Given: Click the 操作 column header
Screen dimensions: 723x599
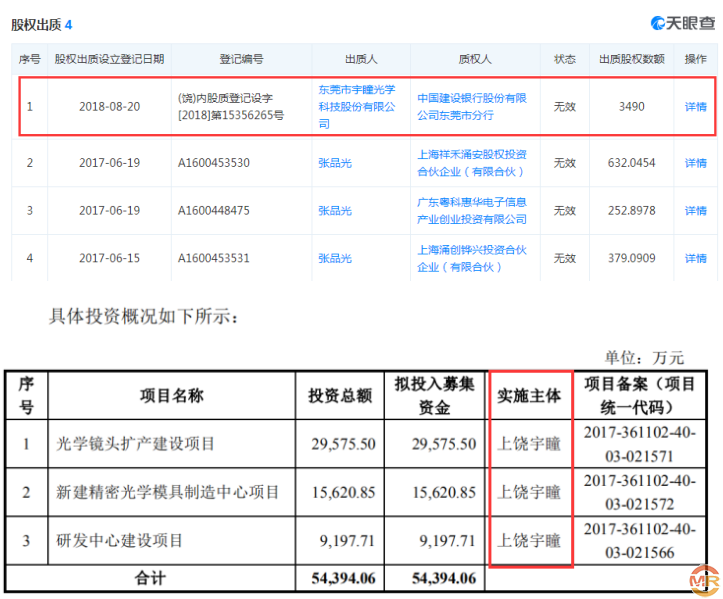Looking at the screenshot, I should coord(695,59).
